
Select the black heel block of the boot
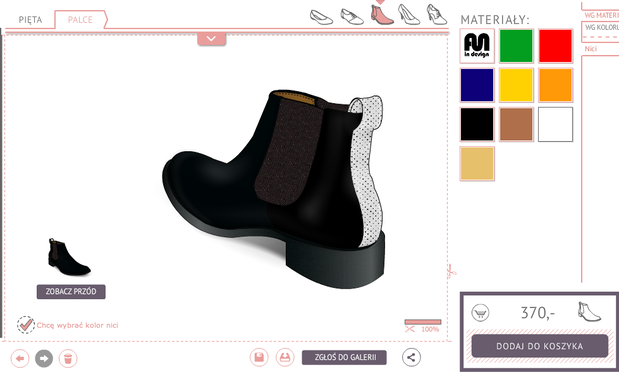coord(336,261)
